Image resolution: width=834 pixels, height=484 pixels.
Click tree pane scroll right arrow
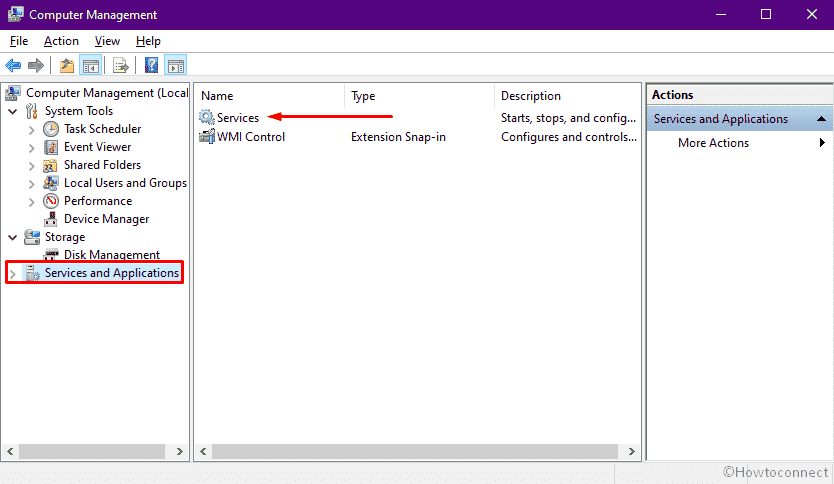180,452
